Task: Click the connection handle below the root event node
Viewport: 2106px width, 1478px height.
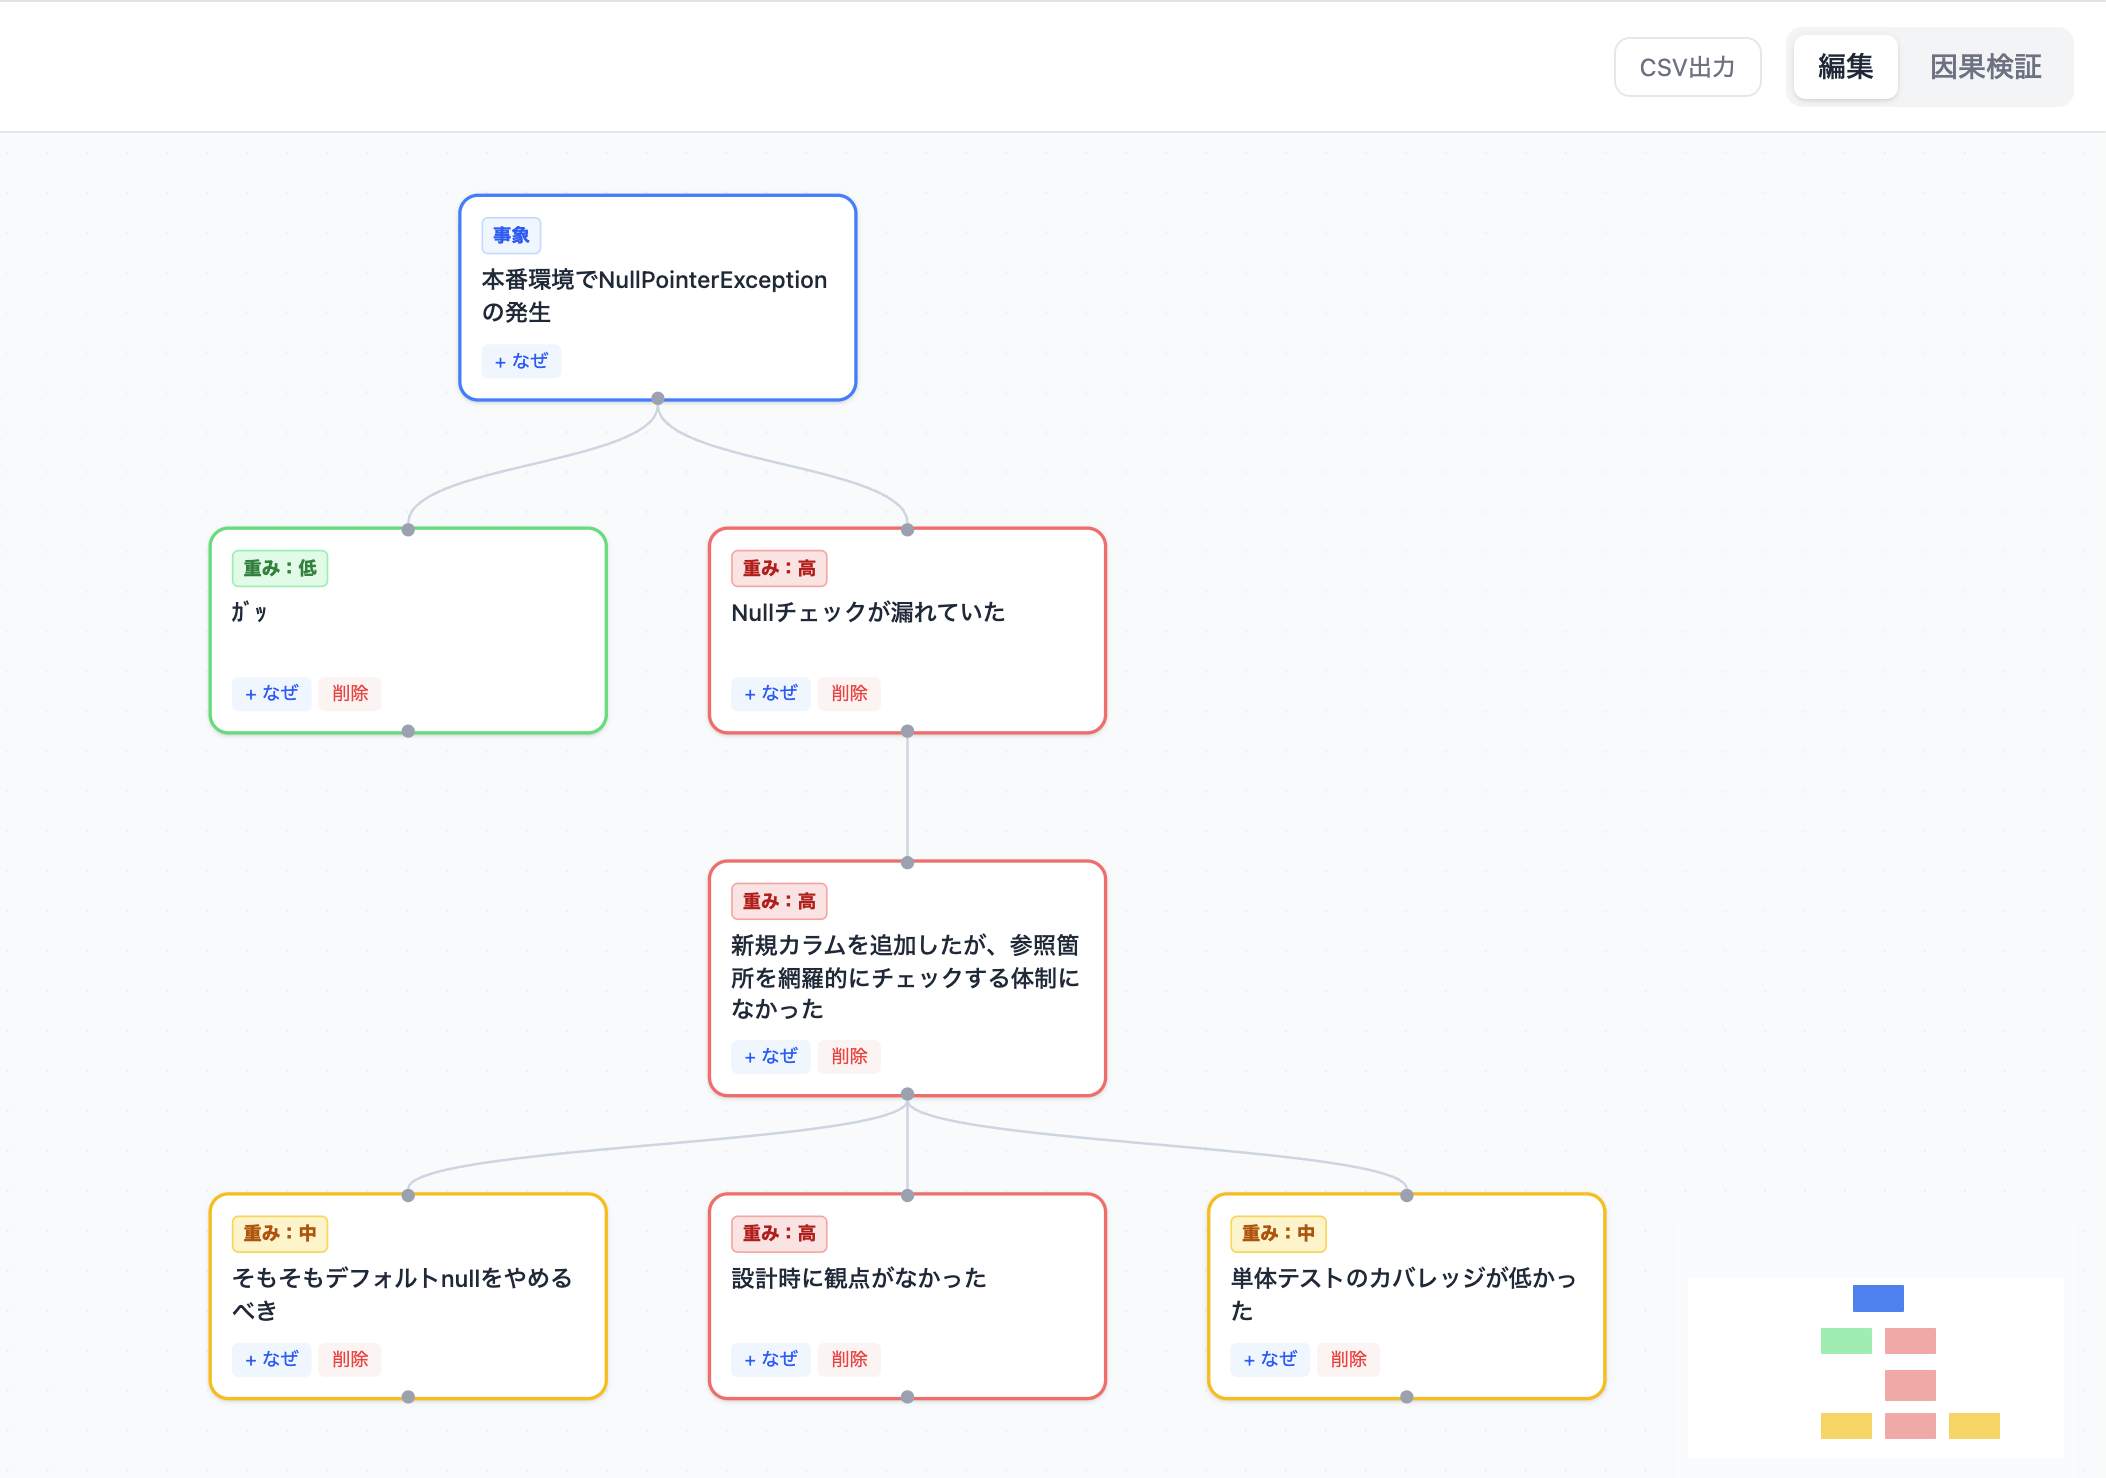Action: [x=657, y=397]
